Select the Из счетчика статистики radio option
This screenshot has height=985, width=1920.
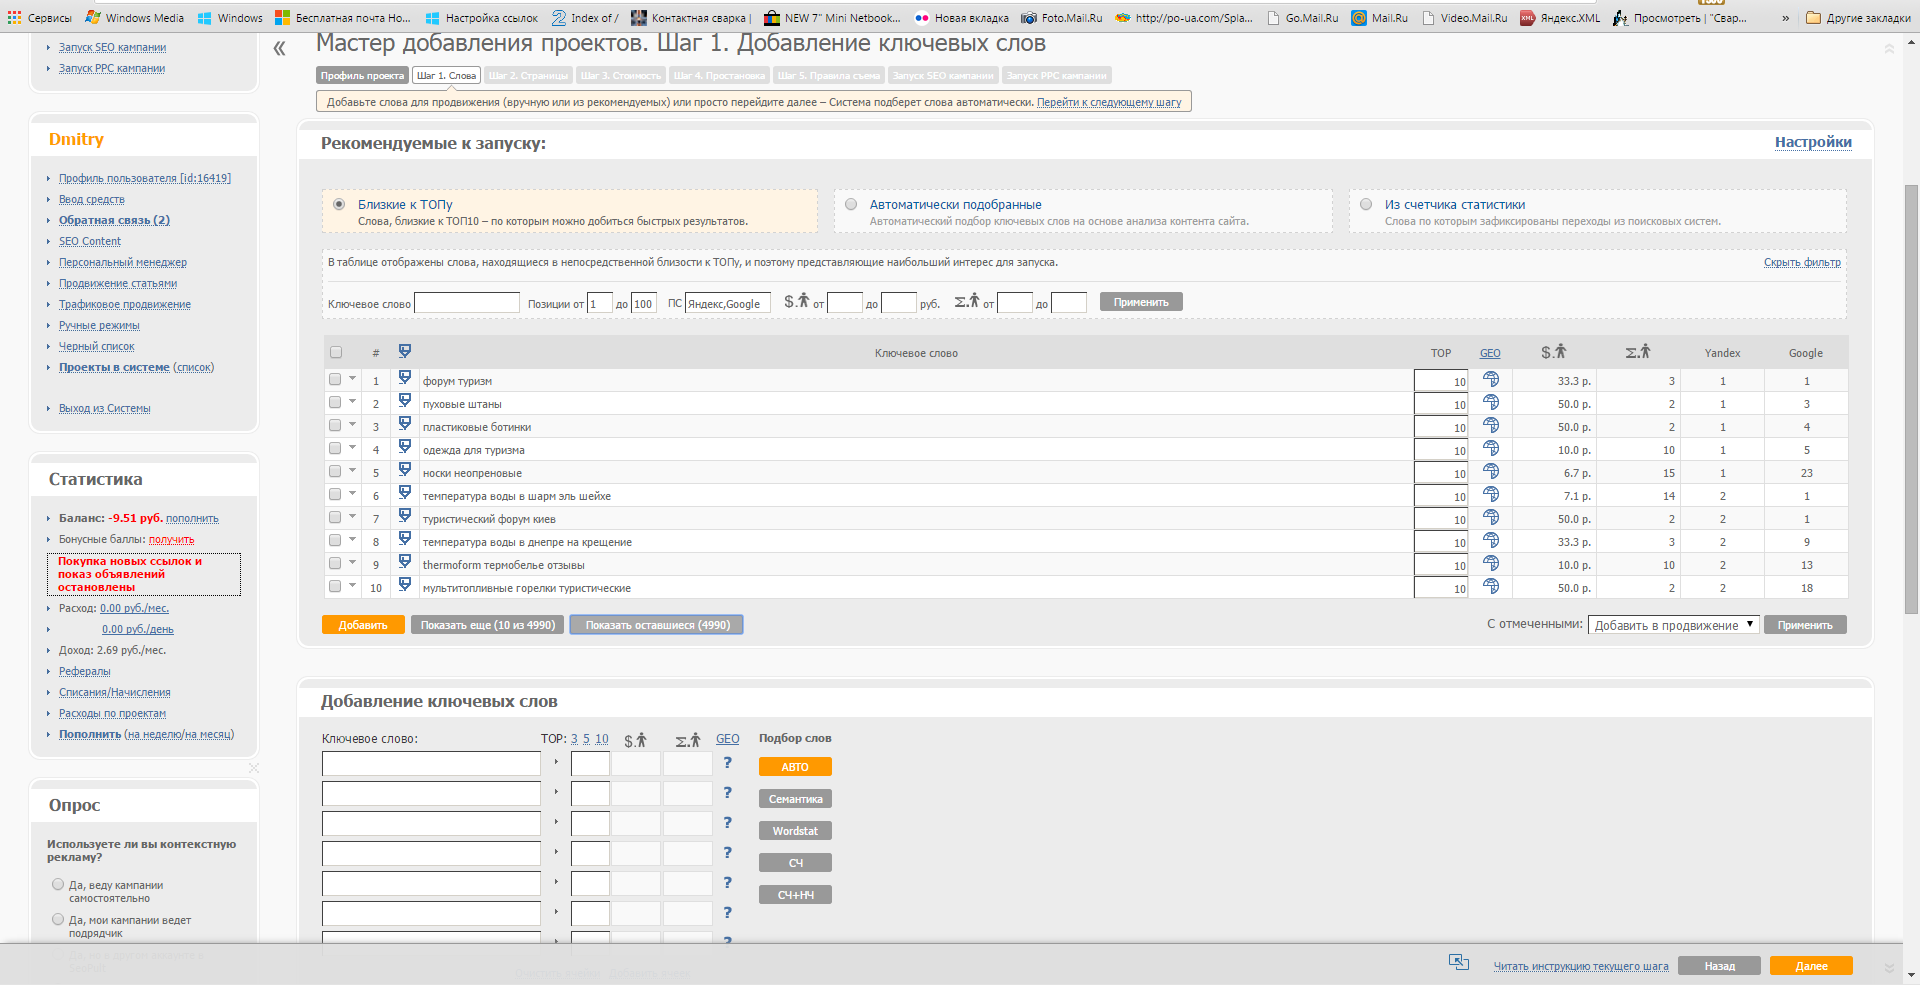pyautogui.click(x=1366, y=204)
